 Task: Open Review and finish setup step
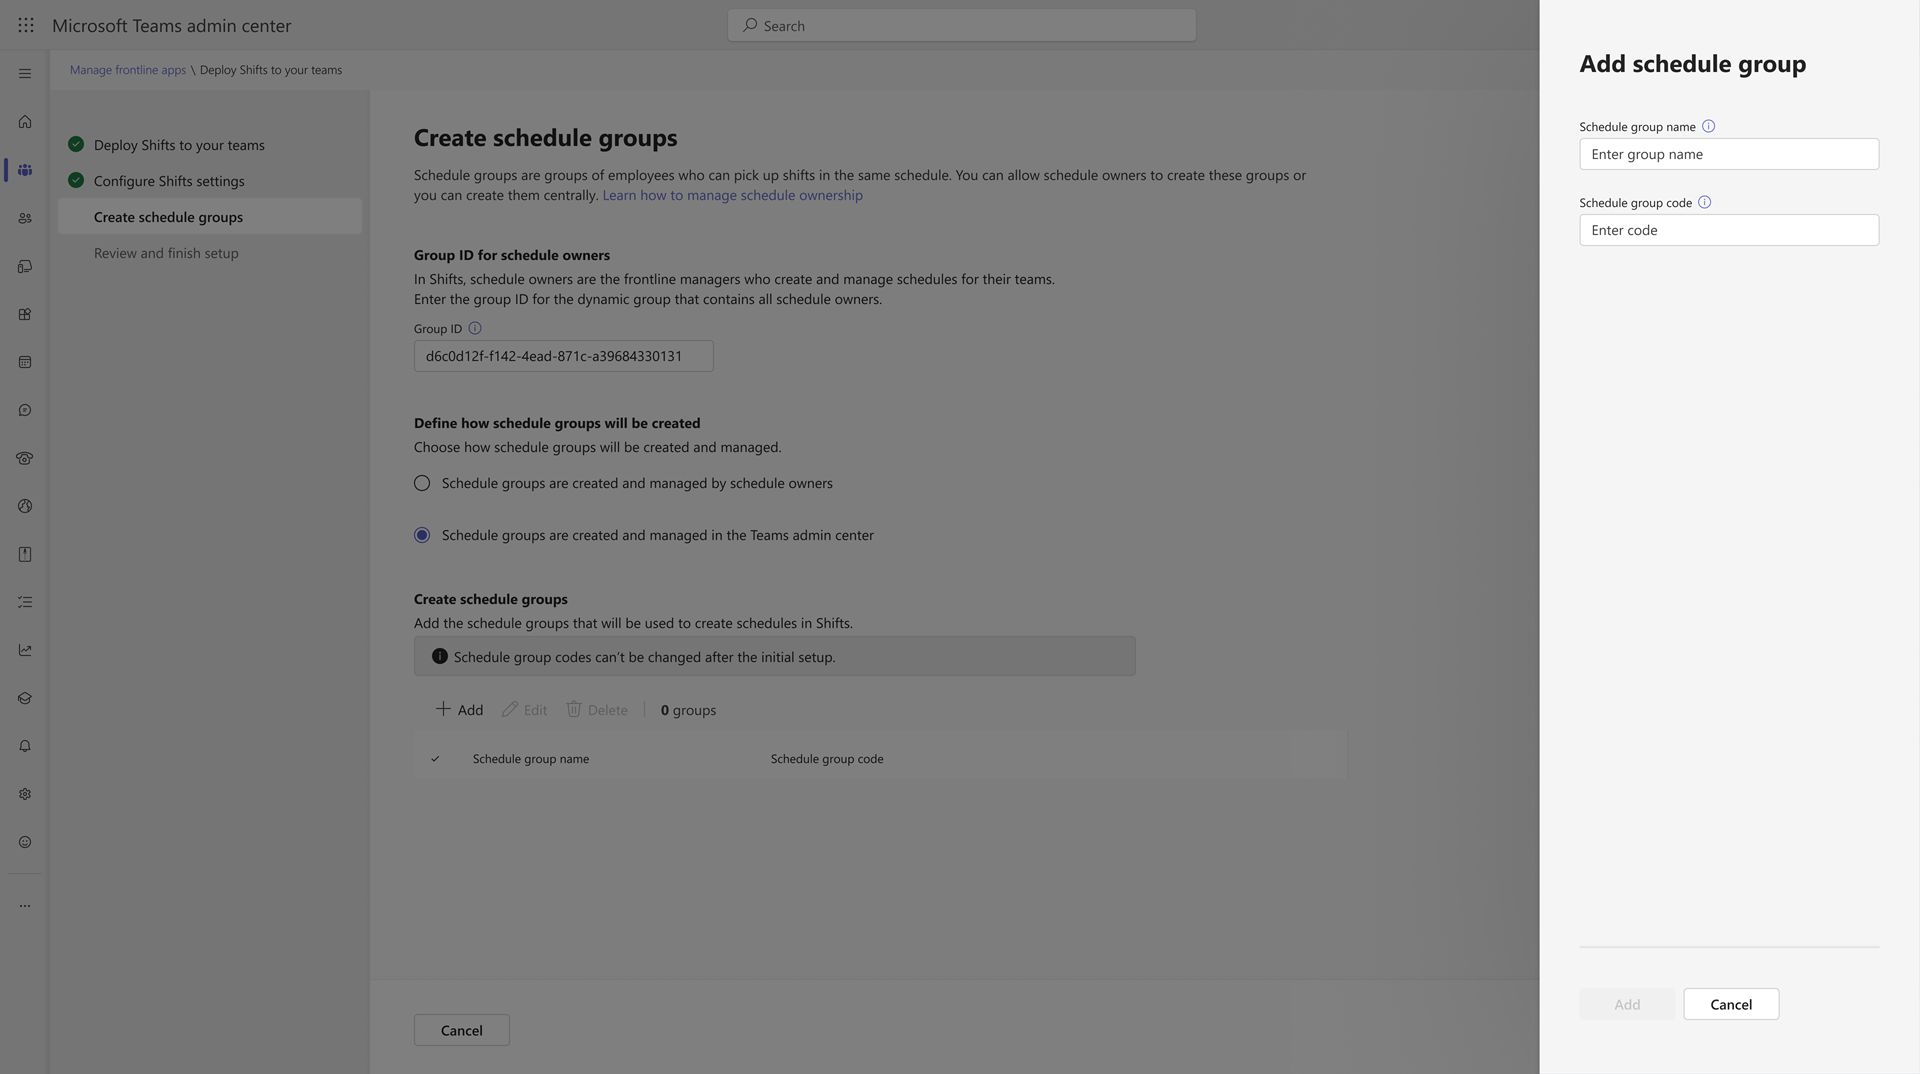(x=166, y=253)
